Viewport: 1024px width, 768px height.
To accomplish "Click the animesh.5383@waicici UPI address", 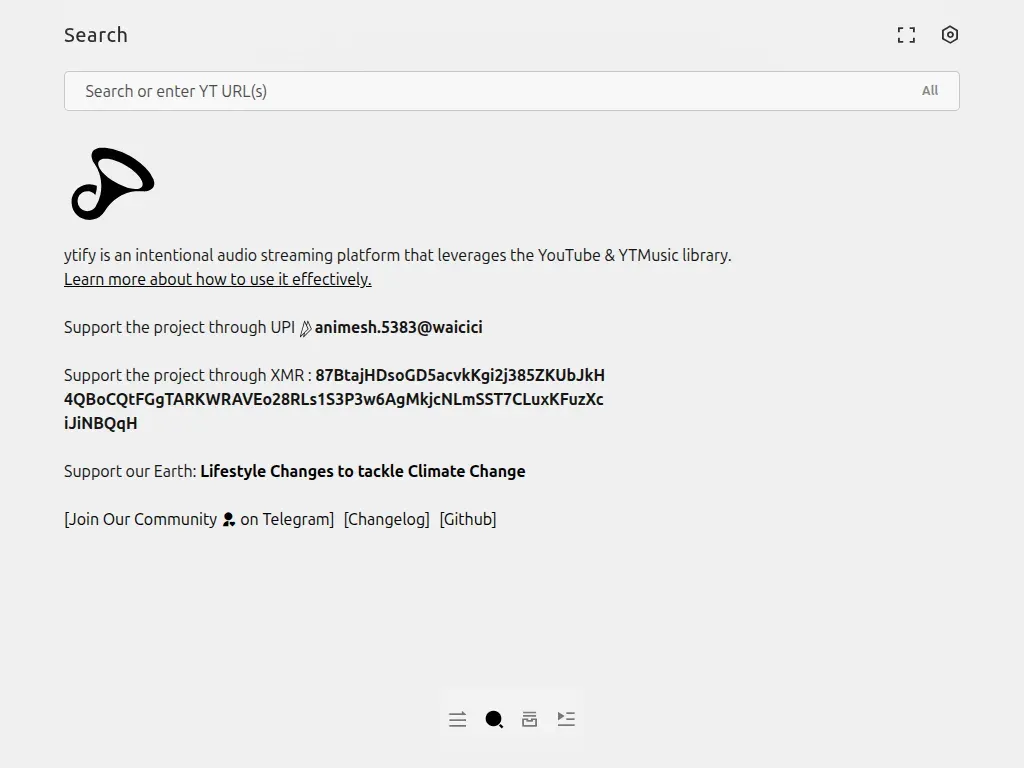I will tap(398, 327).
